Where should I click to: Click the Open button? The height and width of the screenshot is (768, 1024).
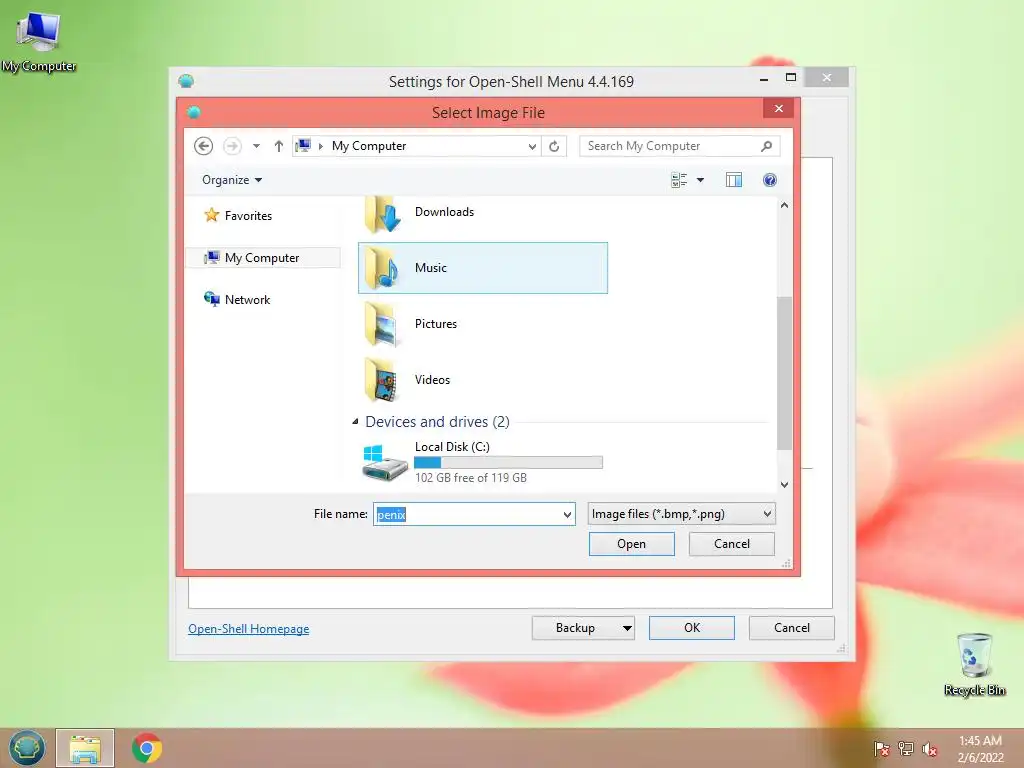click(x=632, y=544)
